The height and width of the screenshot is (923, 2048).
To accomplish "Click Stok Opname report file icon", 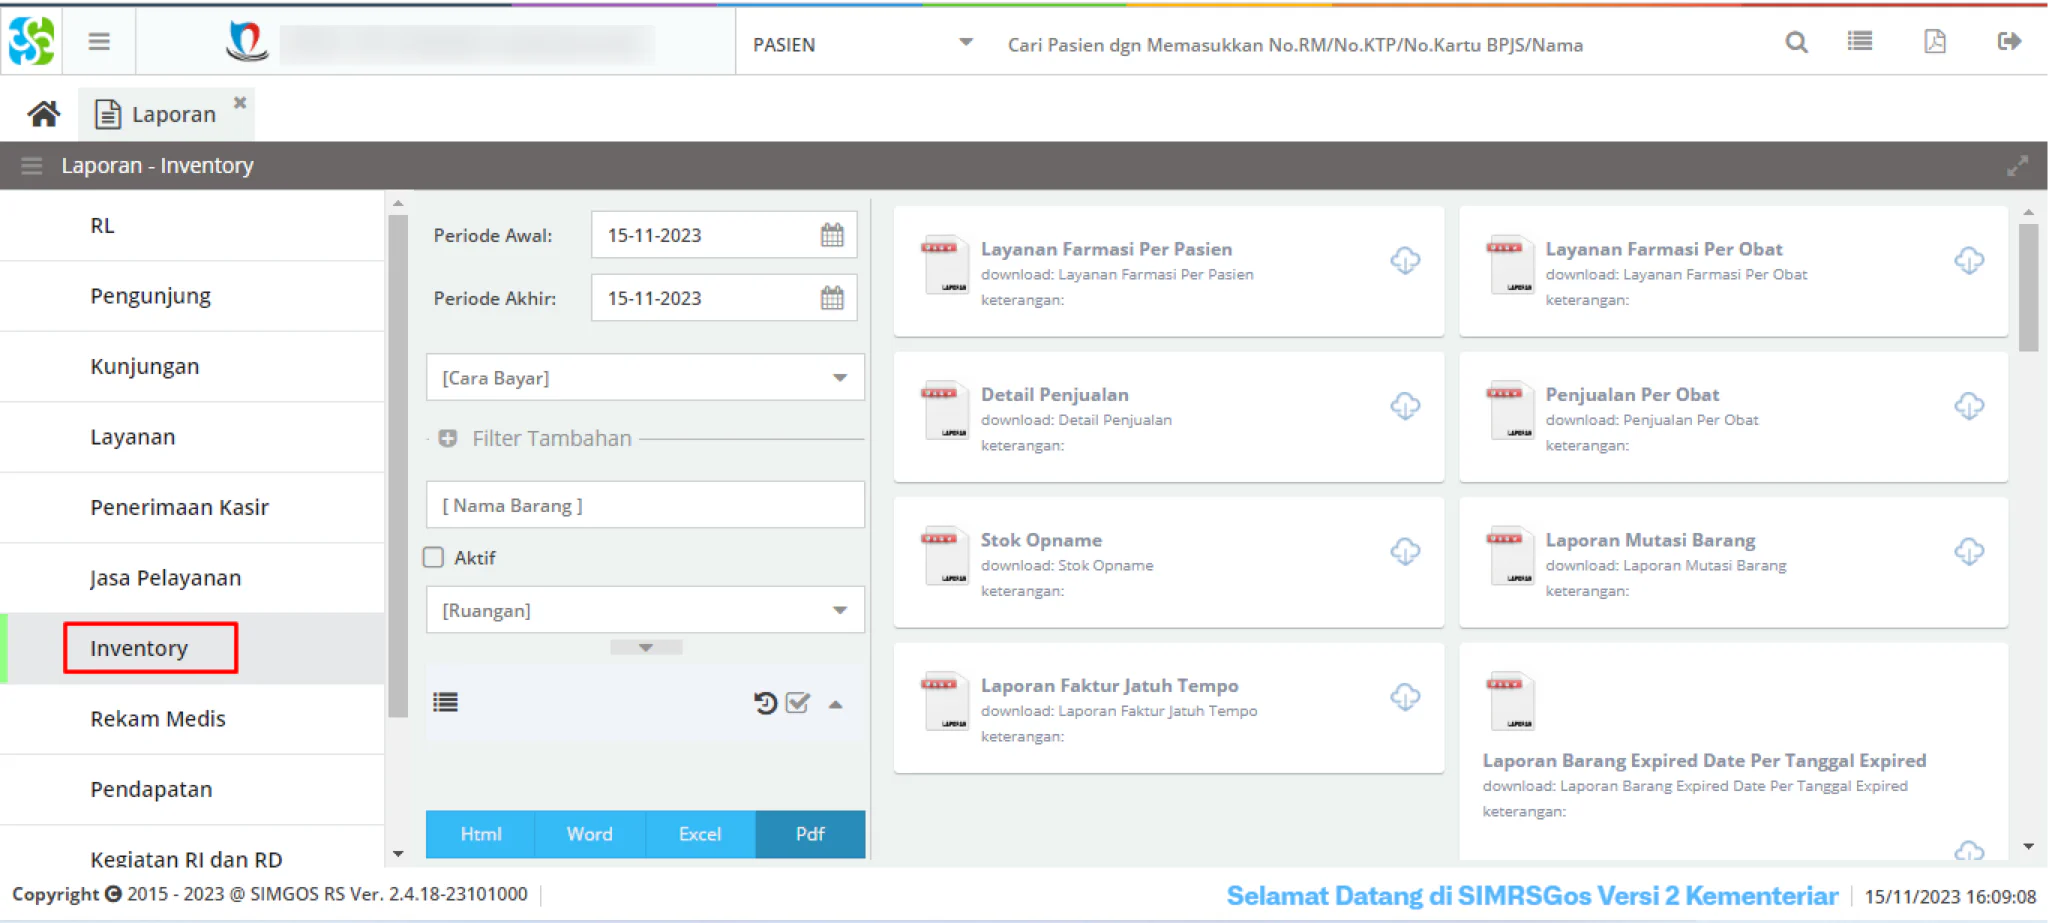I will click(x=943, y=556).
